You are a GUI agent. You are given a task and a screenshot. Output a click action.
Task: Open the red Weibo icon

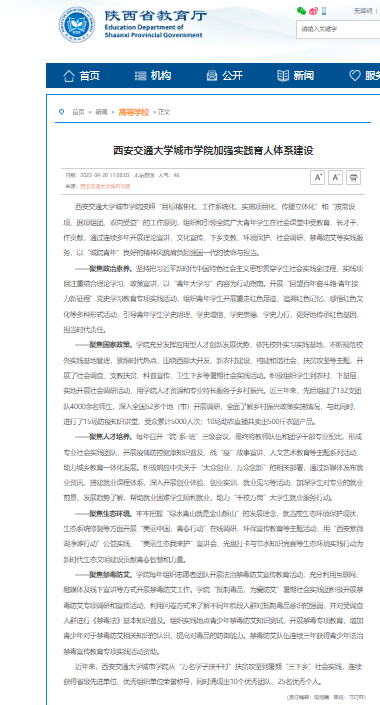313,11
